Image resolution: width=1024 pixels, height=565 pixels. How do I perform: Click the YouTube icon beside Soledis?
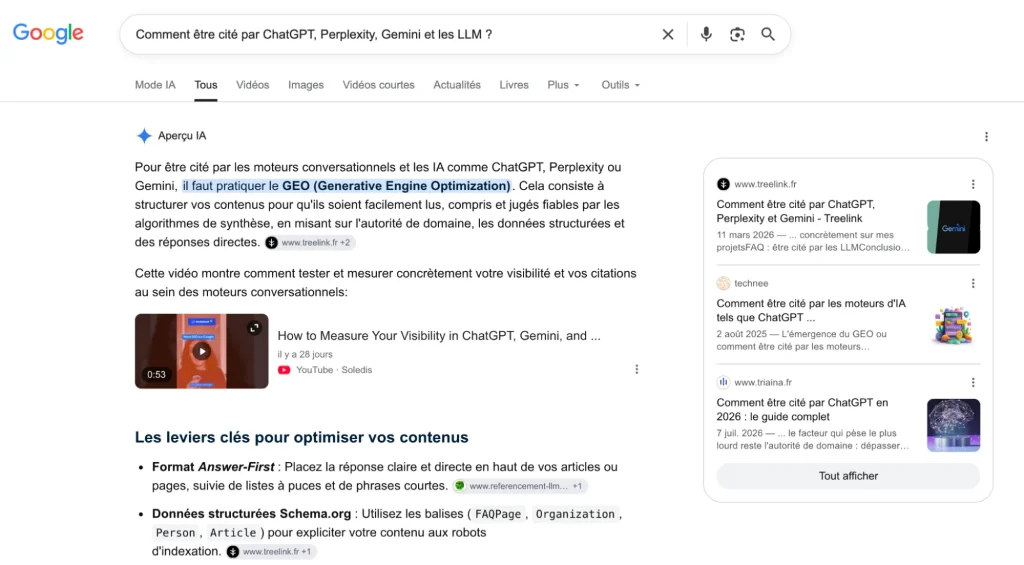point(284,370)
